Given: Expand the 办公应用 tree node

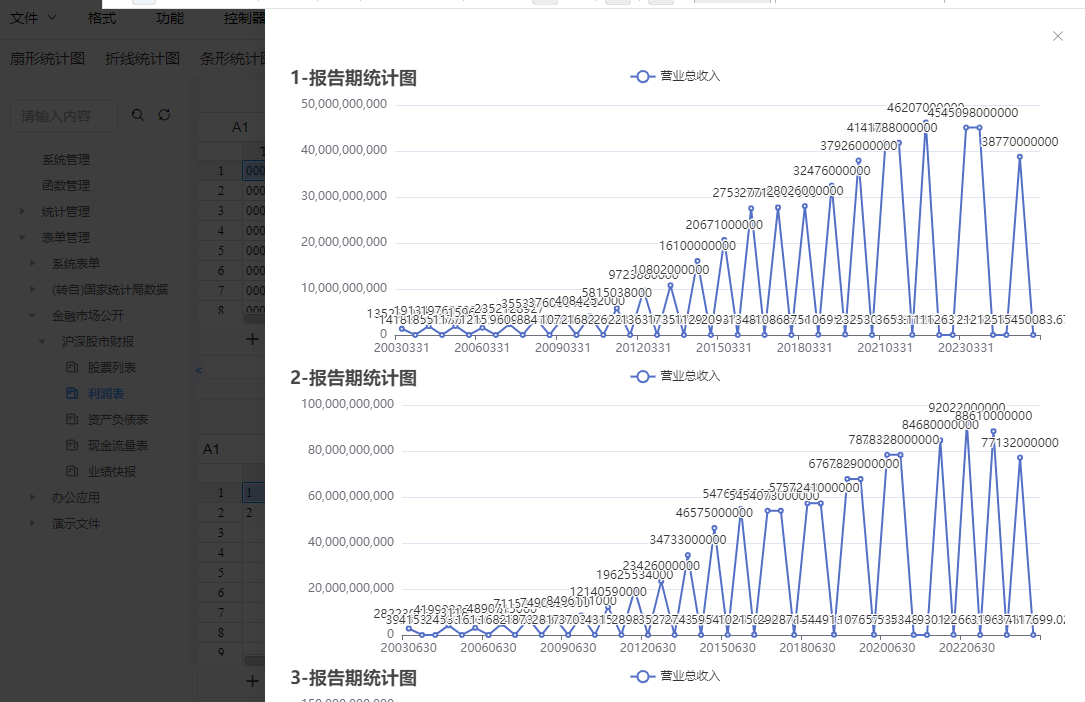Looking at the screenshot, I should 33,498.
